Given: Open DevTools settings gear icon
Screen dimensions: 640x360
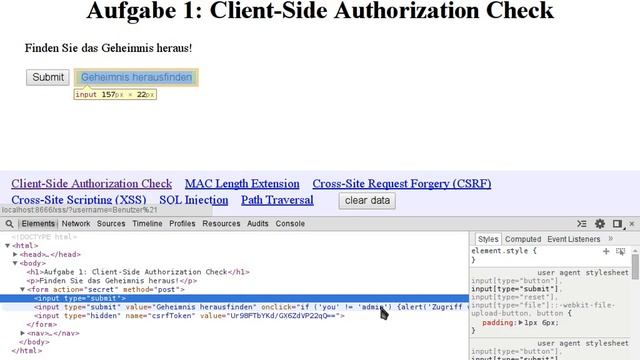Looking at the screenshot, I should [x=600, y=224].
